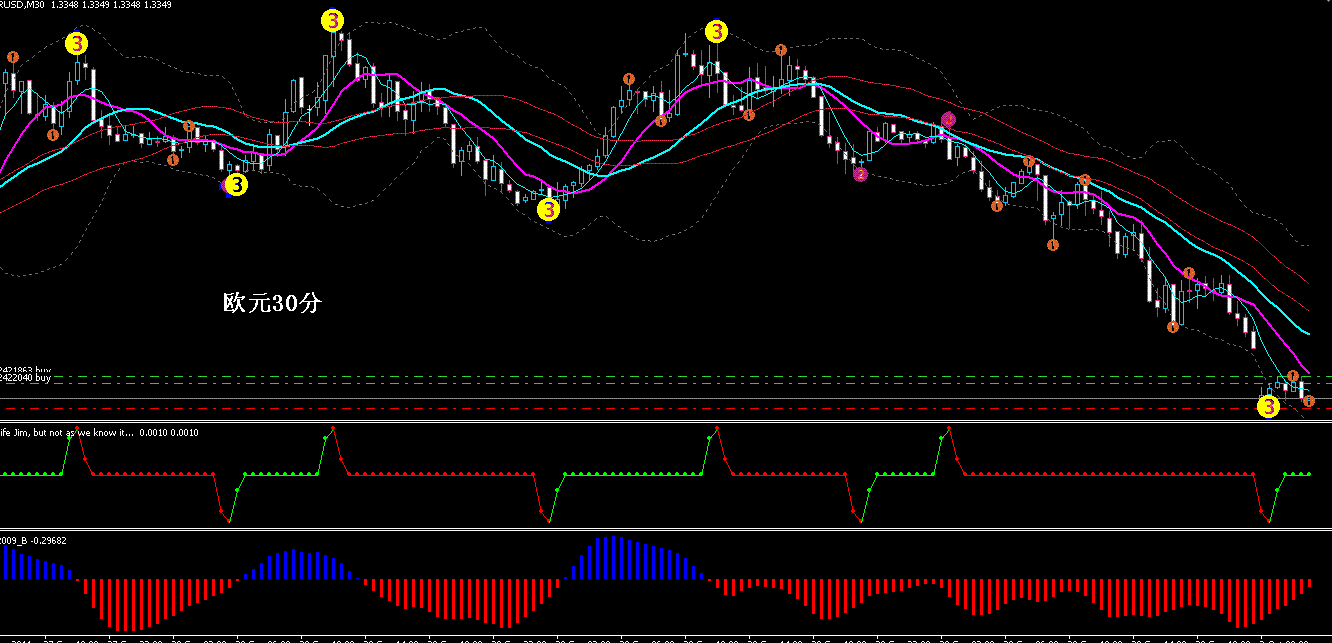Click the 欧元30分 text label
Image resolution: width=1332 pixels, height=643 pixels.
coord(272,303)
